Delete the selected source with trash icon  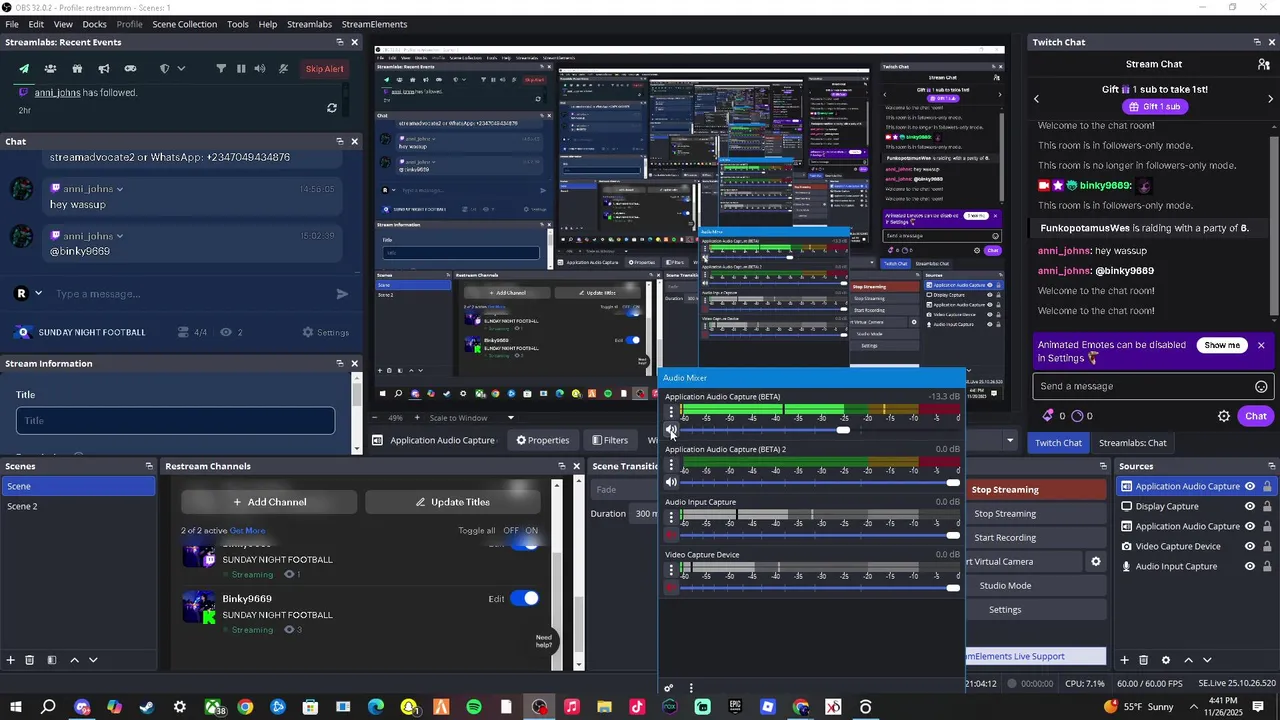1144,660
